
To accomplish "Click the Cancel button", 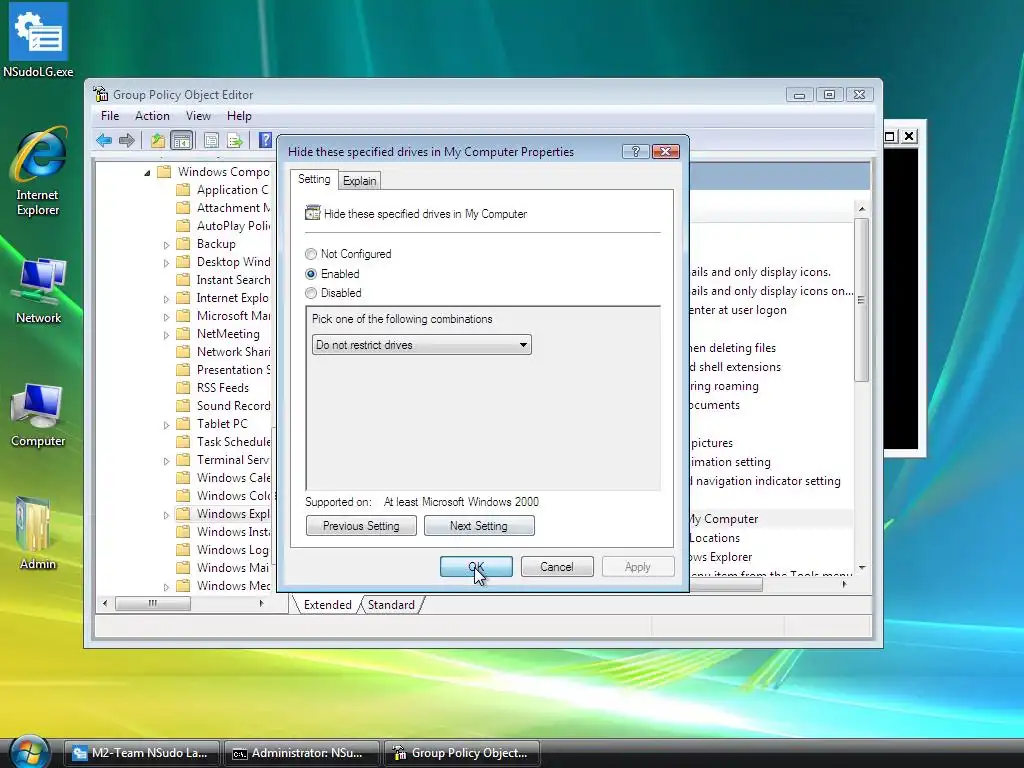I will tap(557, 566).
